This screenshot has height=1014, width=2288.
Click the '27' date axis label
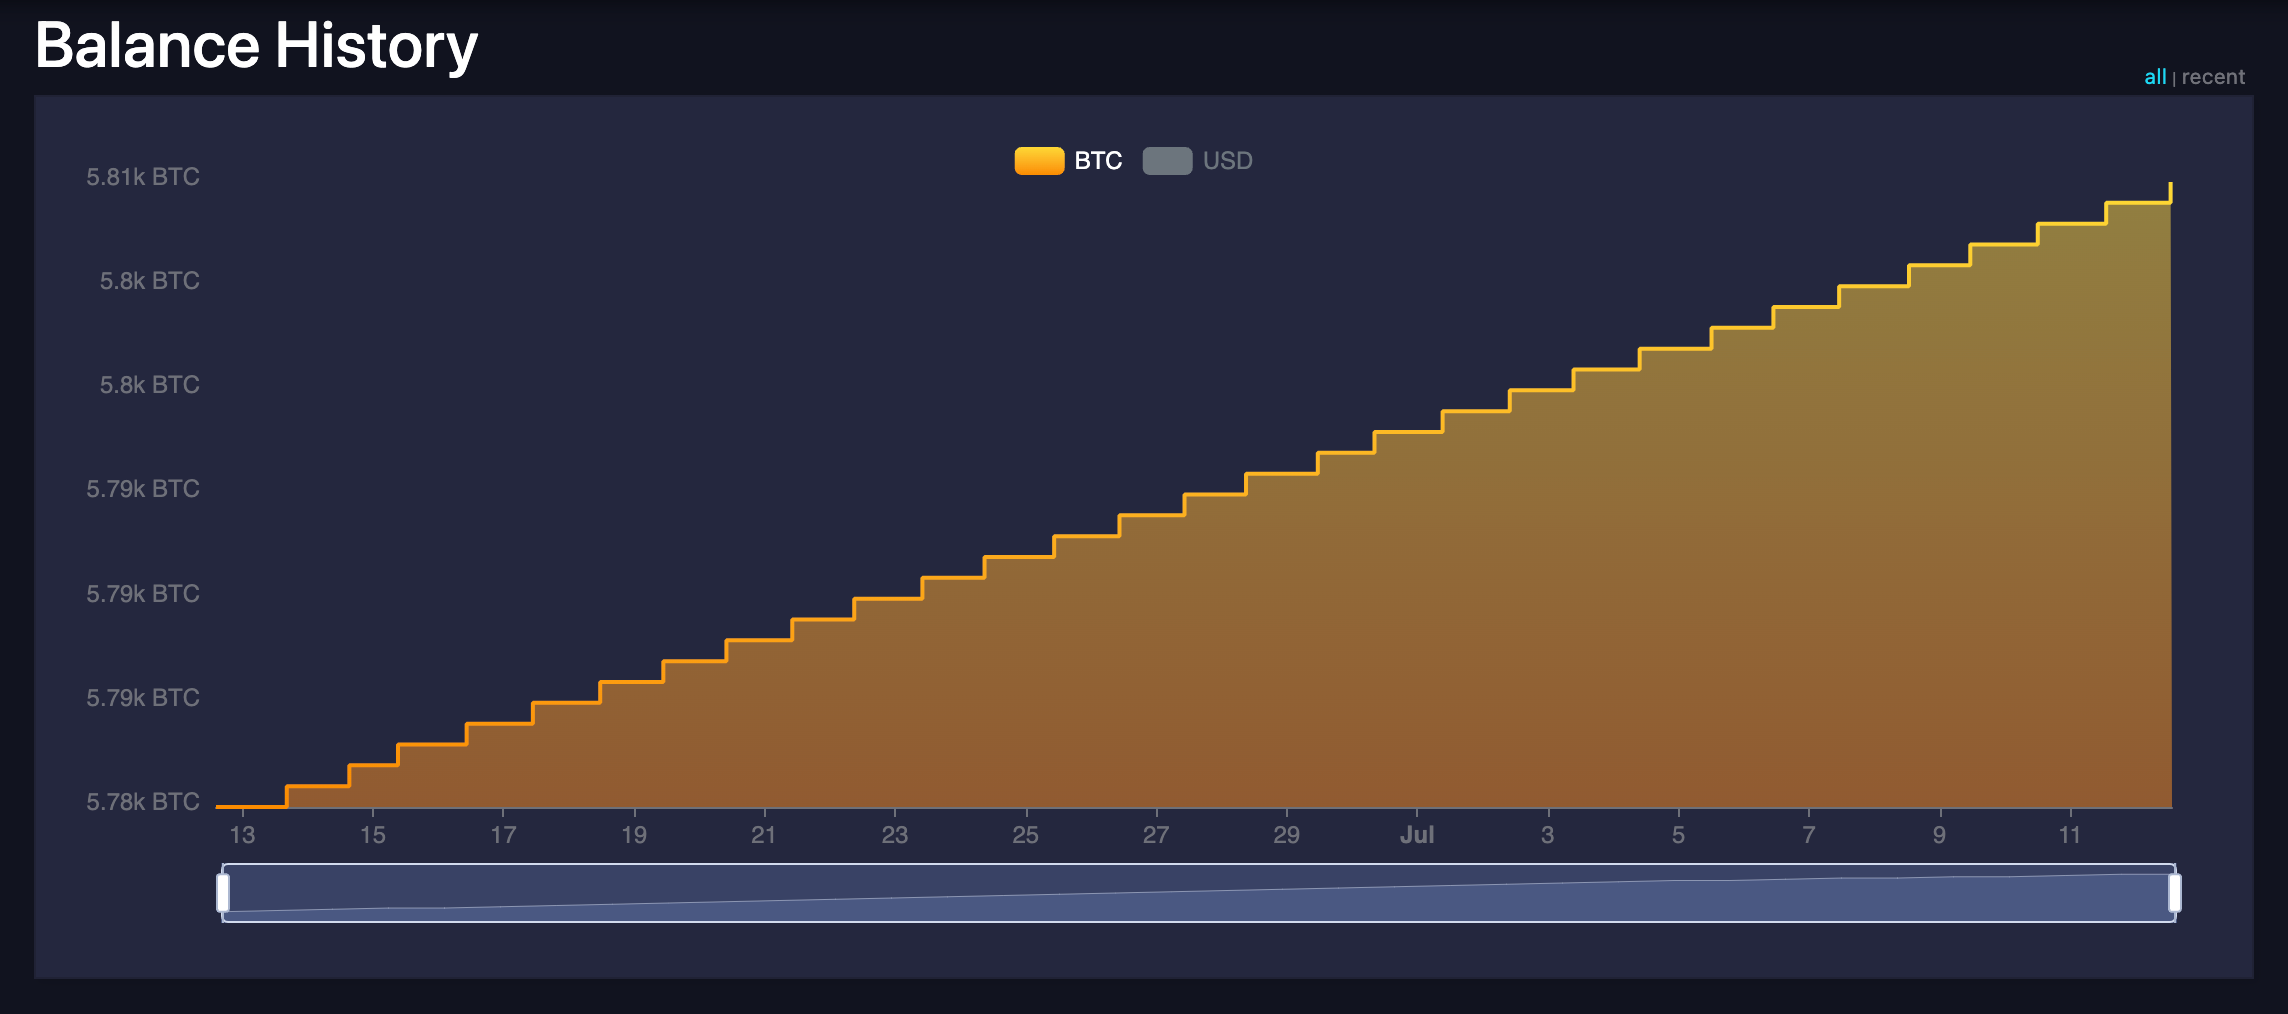coord(1156,835)
